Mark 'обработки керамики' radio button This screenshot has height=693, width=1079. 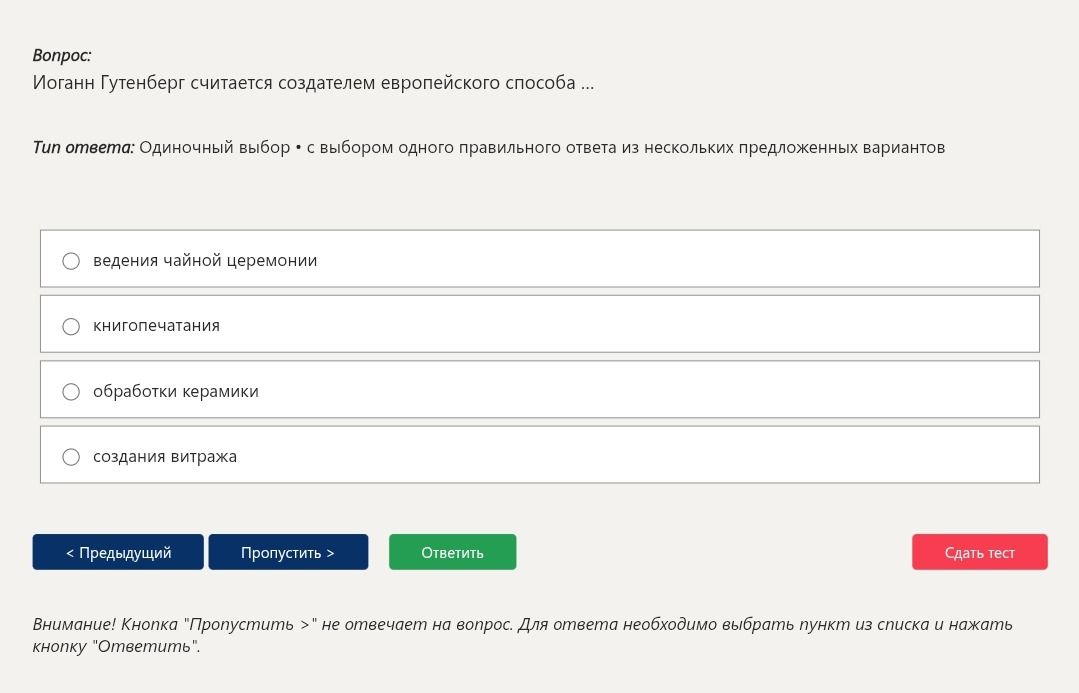[x=71, y=392]
